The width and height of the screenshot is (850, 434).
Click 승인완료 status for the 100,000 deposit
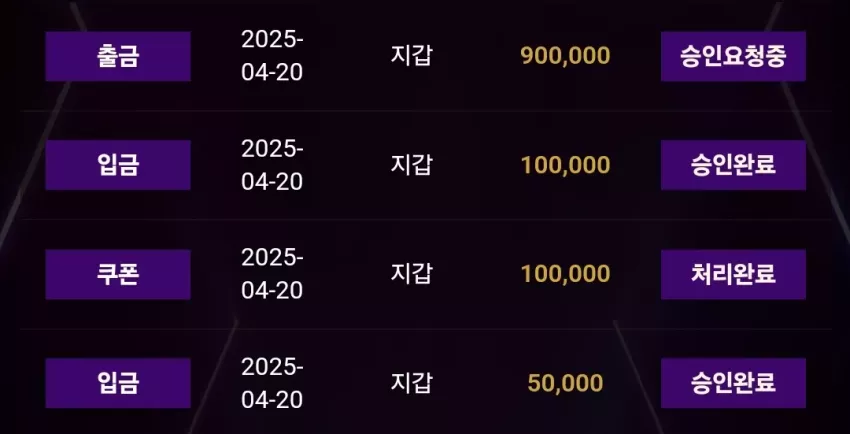(733, 165)
